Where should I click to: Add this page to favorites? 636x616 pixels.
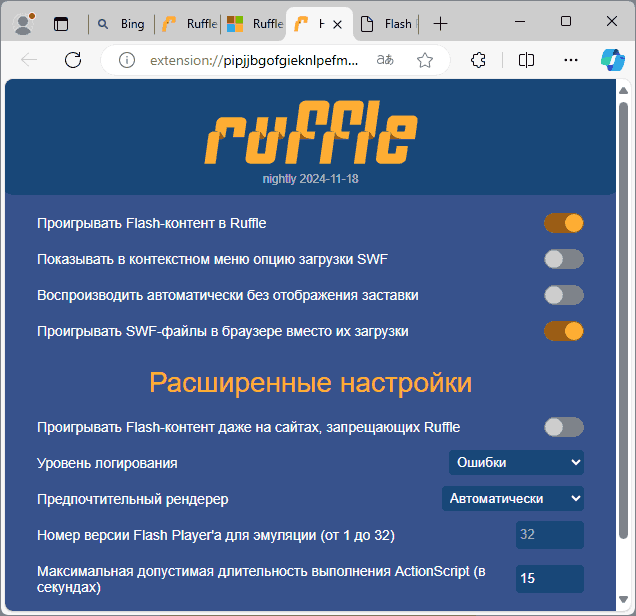tap(425, 60)
